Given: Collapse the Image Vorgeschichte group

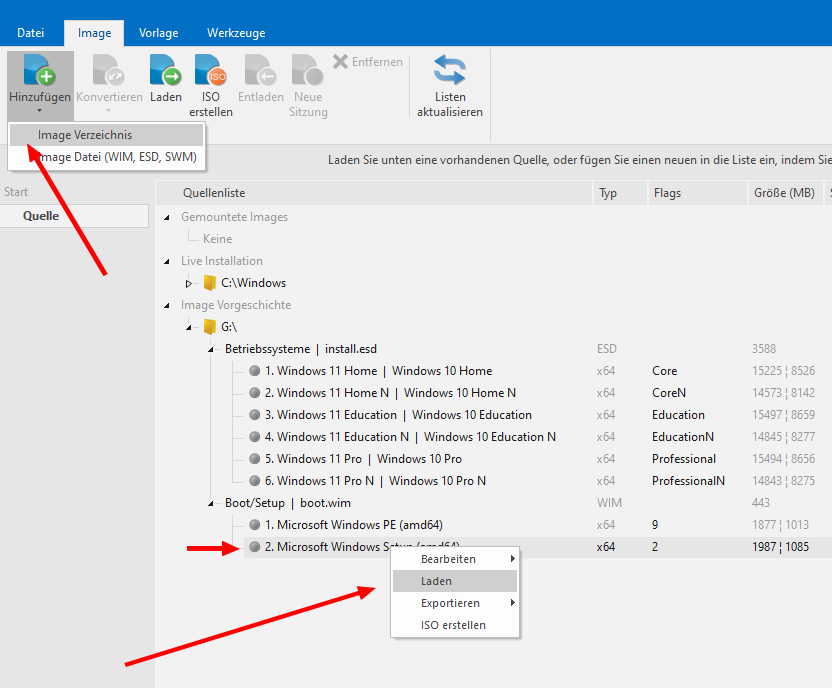Looking at the screenshot, I should click(x=167, y=306).
